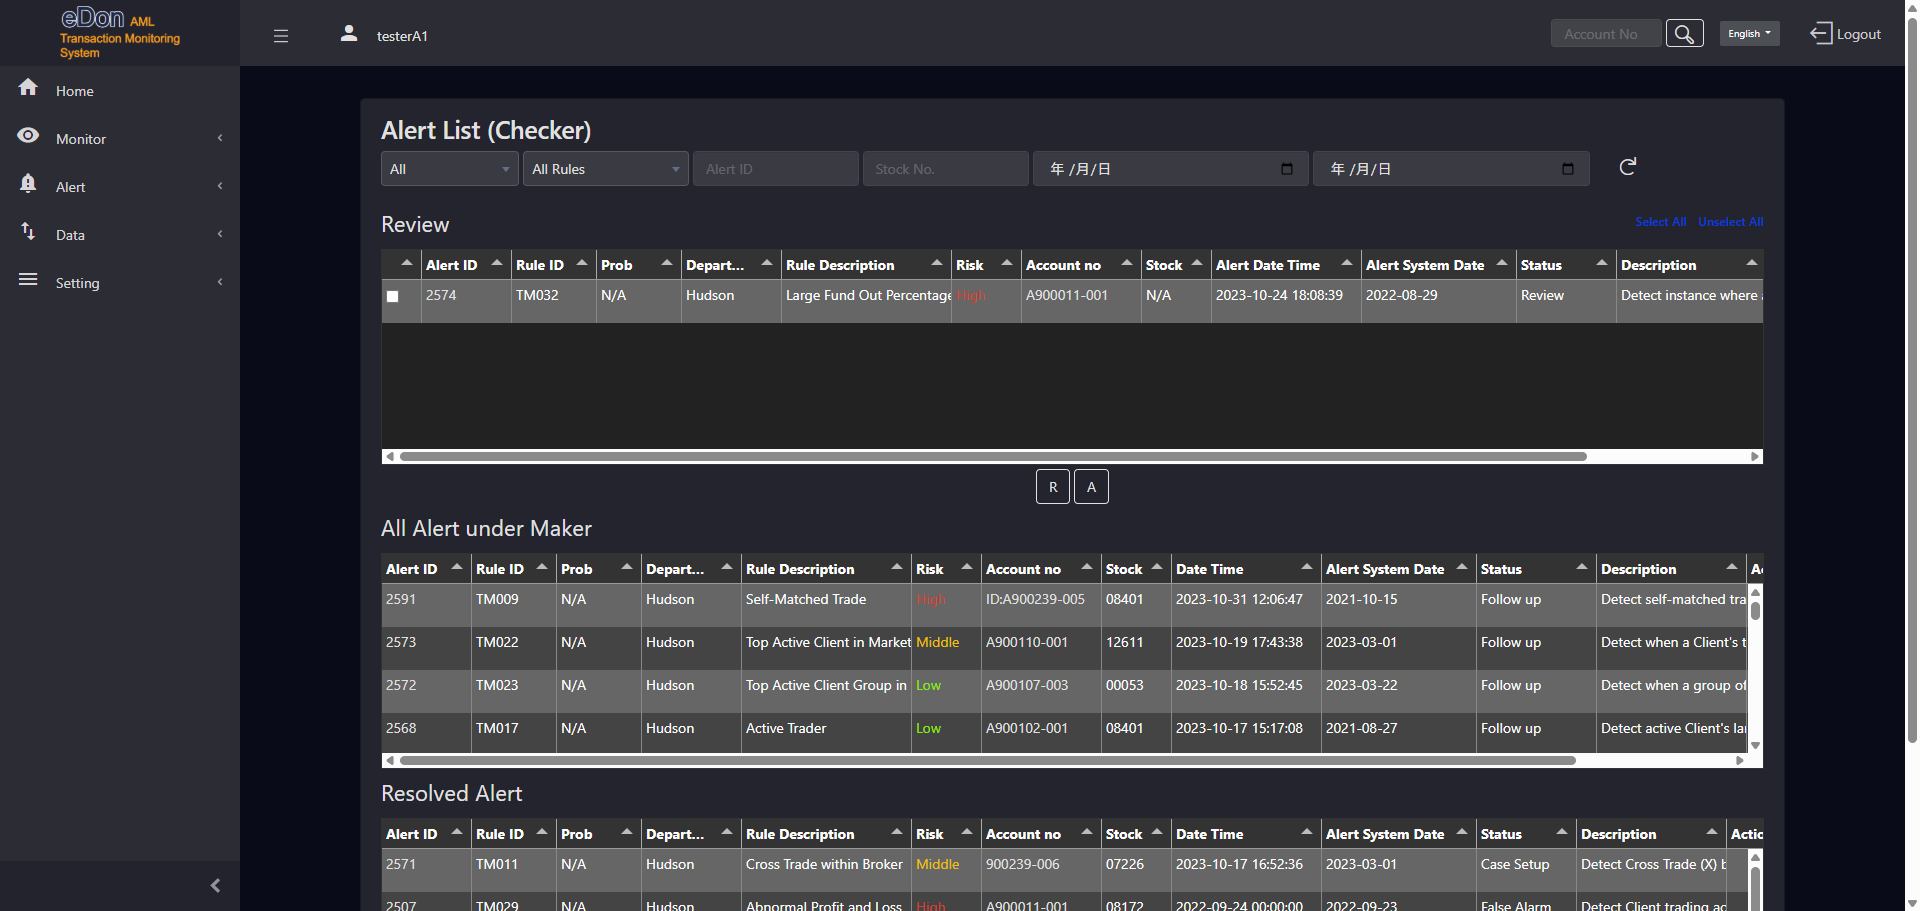Open the Monitor menu item
Screen dimensions: 1920x911
[80, 138]
